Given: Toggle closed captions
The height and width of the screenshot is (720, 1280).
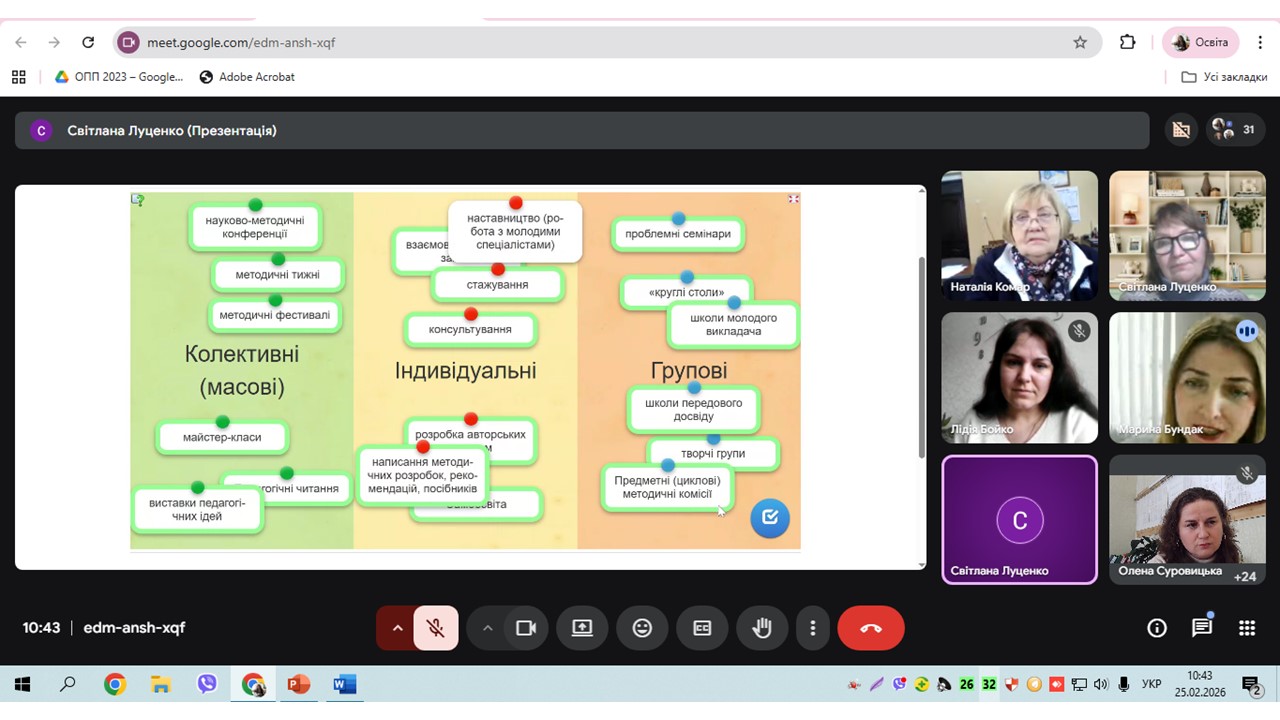Looking at the screenshot, I should tap(702, 628).
